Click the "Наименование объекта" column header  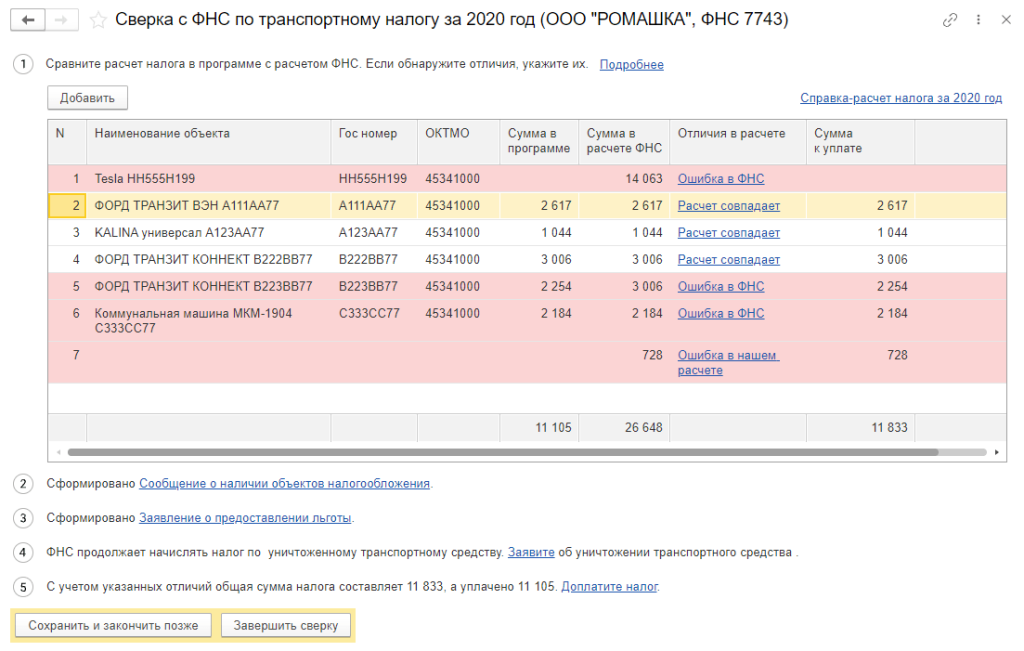click(x=162, y=134)
